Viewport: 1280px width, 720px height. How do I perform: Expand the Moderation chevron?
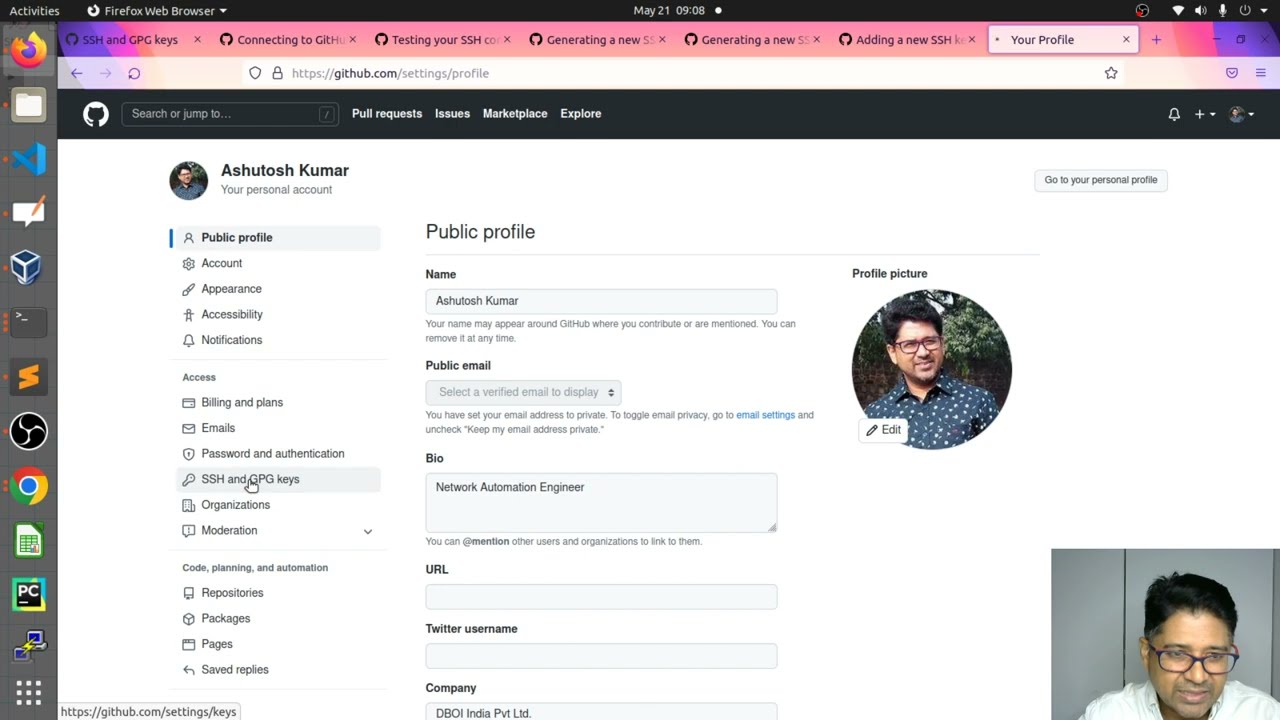pos(368,531)
